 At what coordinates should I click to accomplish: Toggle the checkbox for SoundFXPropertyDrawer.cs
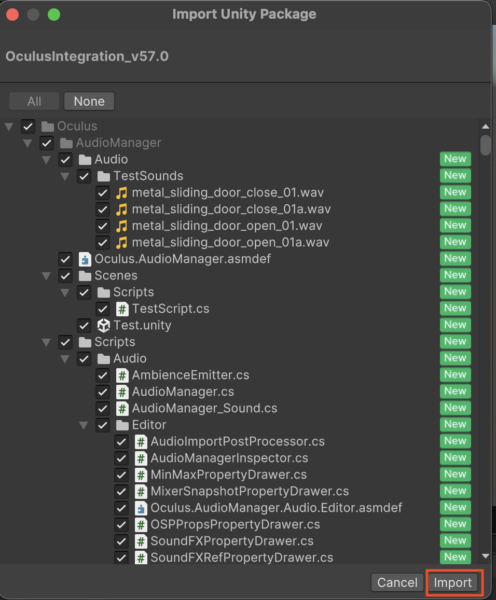click(121, 541)
